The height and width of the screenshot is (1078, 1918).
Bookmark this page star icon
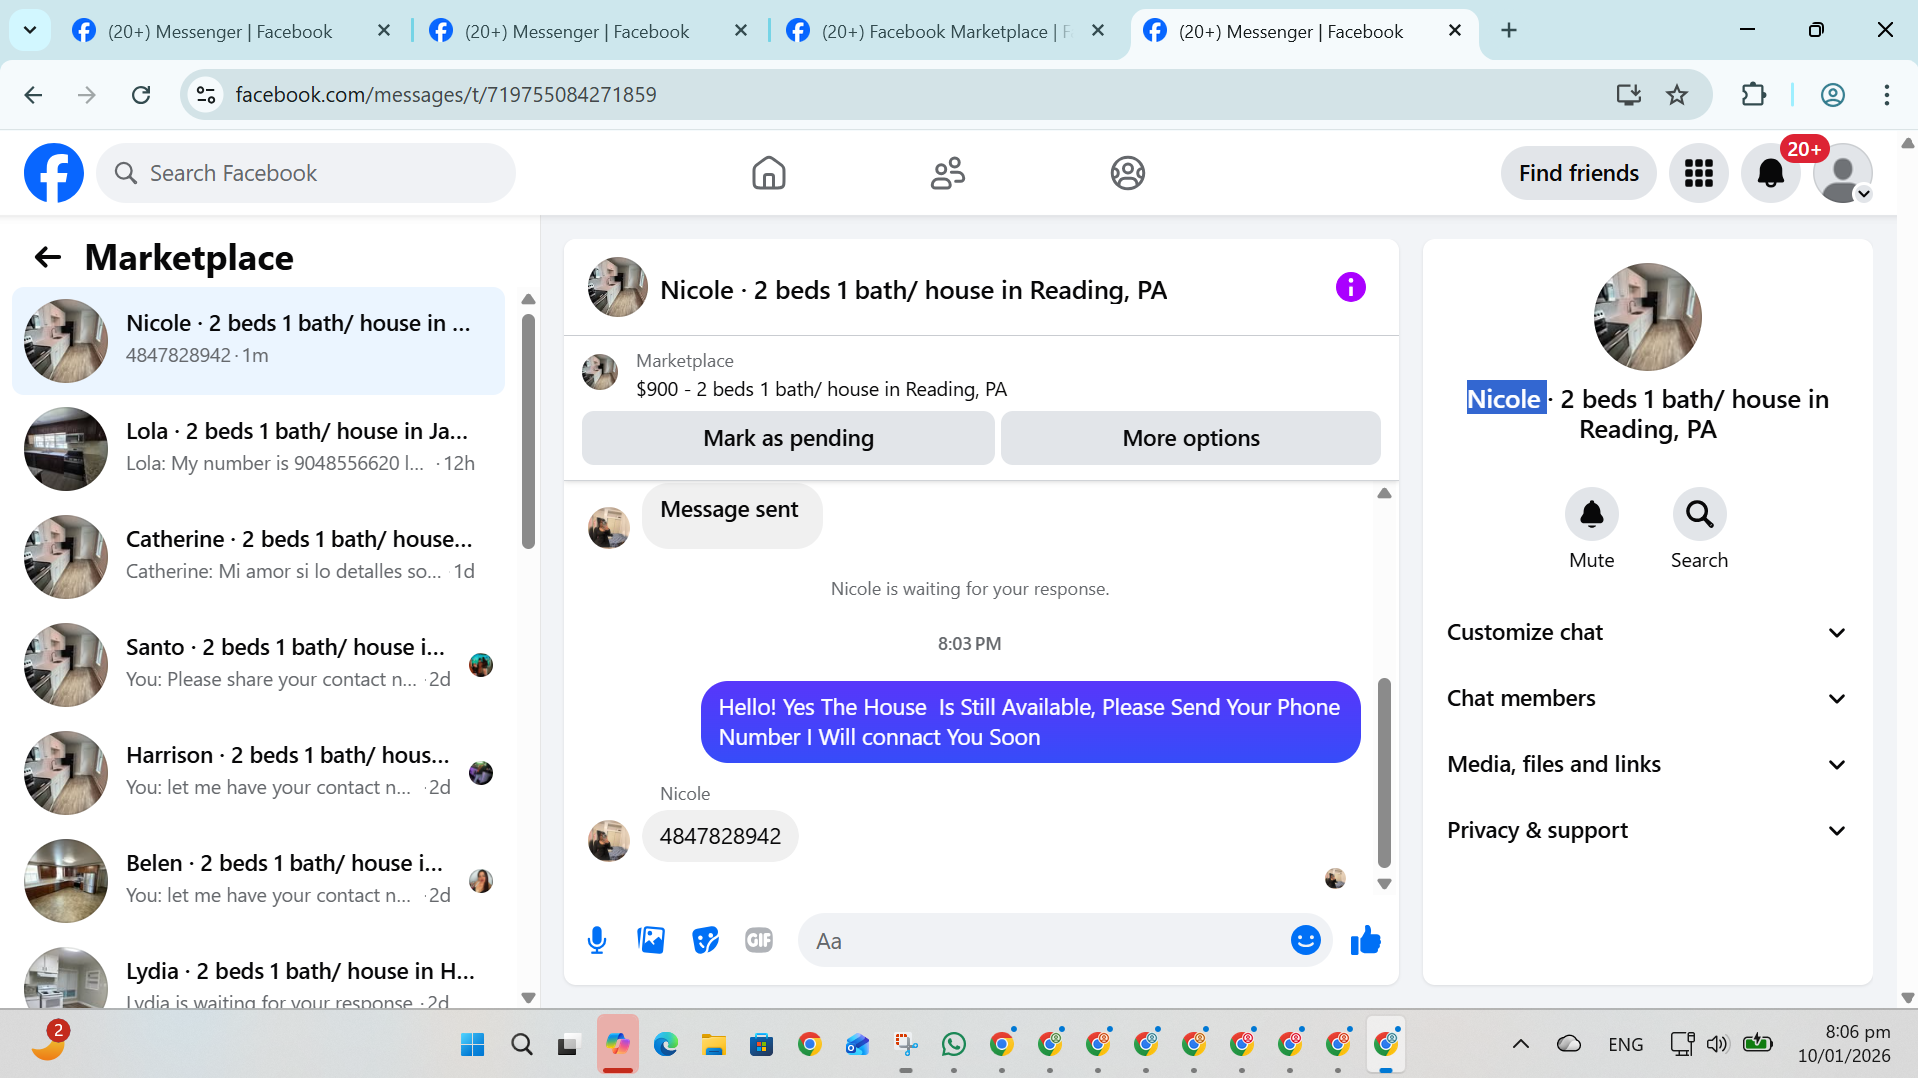click(1677, 95)
